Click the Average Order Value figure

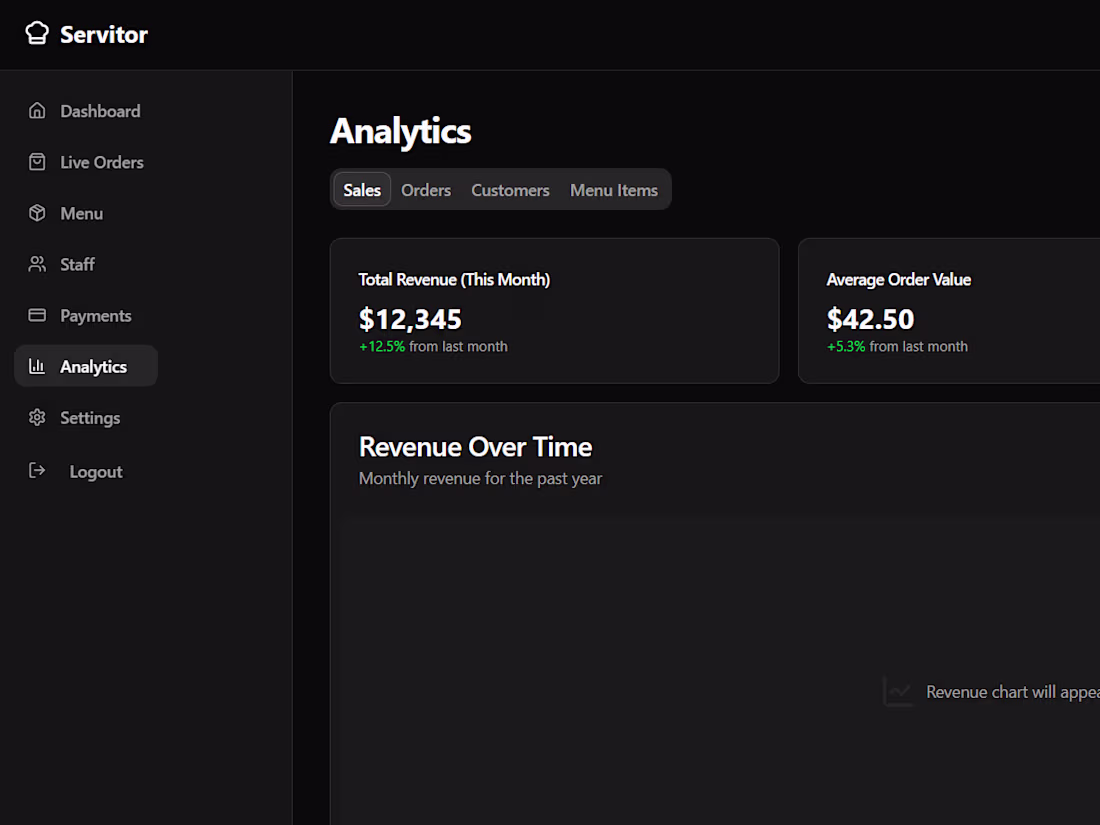[870, 318]
